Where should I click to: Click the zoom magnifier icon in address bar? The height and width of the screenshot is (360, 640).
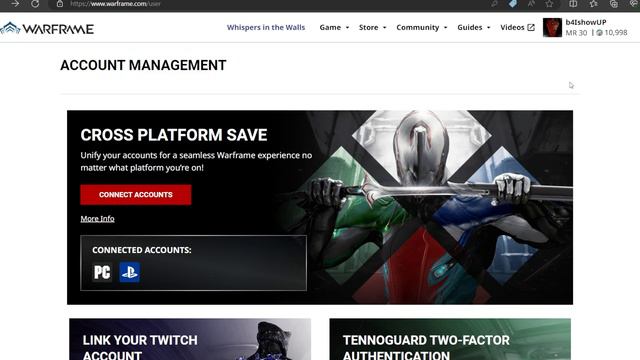tap(494, 4)
